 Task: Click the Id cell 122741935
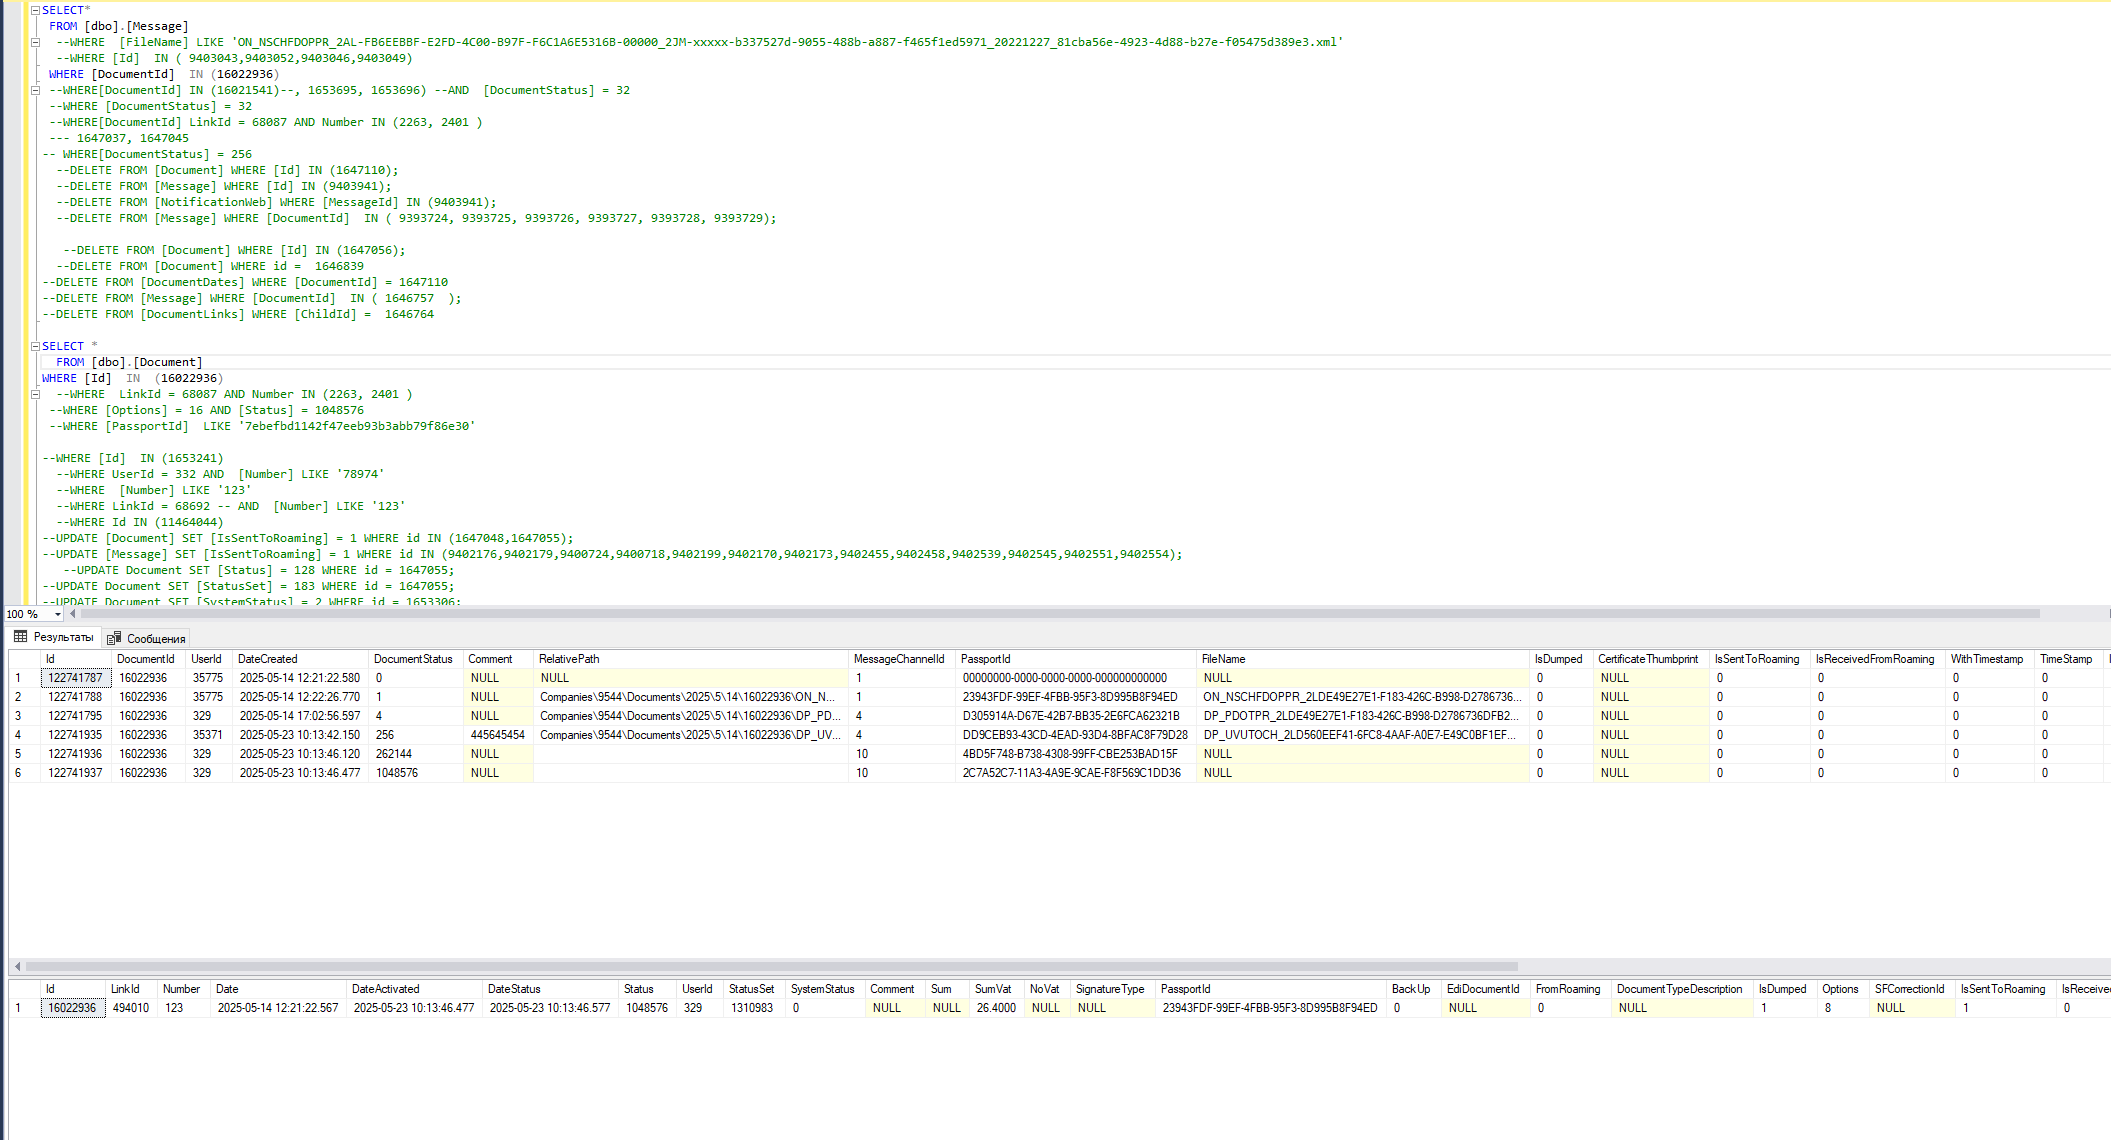(x=76, y=735)
